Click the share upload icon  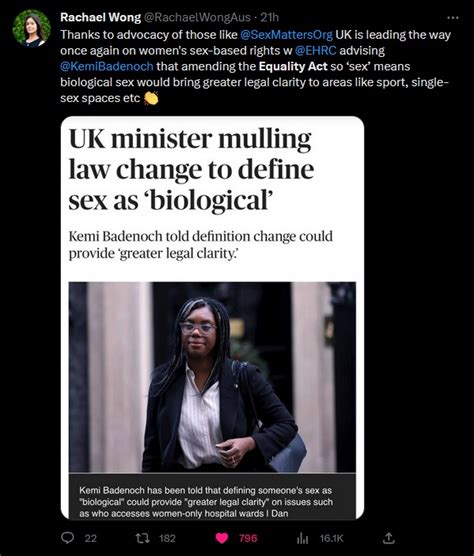(x=389, y=538)
